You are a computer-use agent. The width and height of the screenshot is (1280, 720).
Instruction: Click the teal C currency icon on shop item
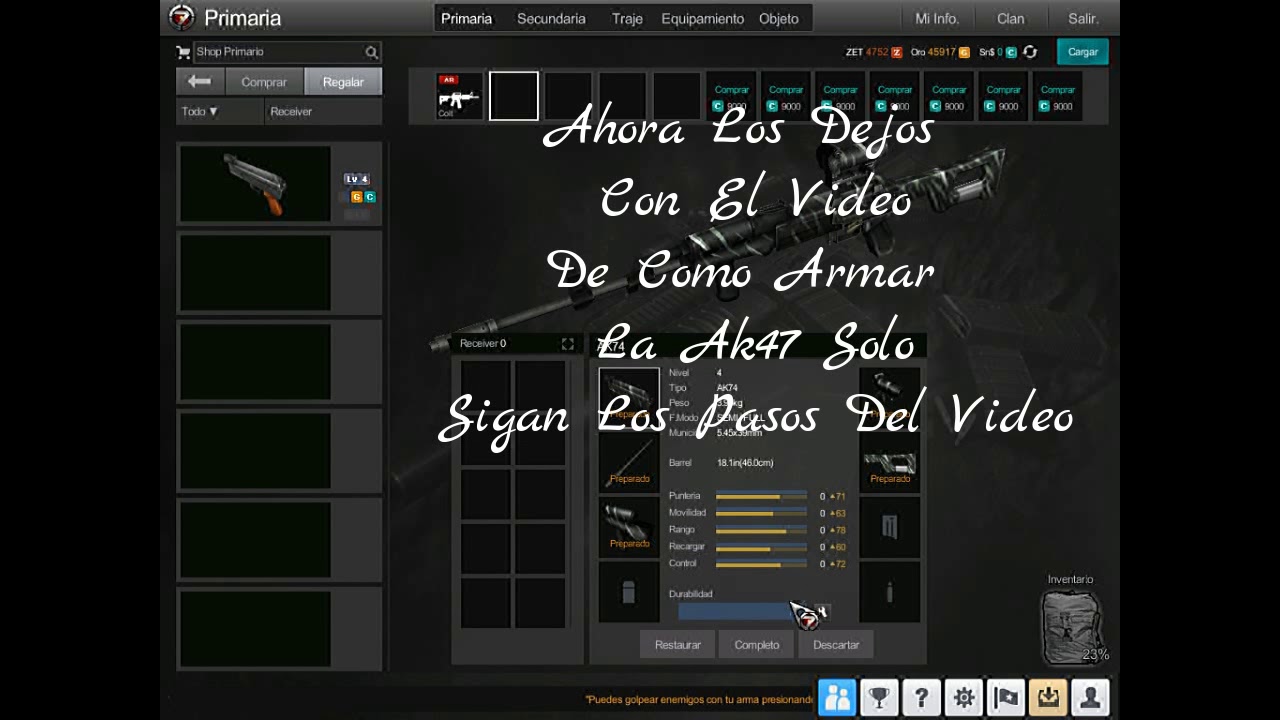(370, 197)
